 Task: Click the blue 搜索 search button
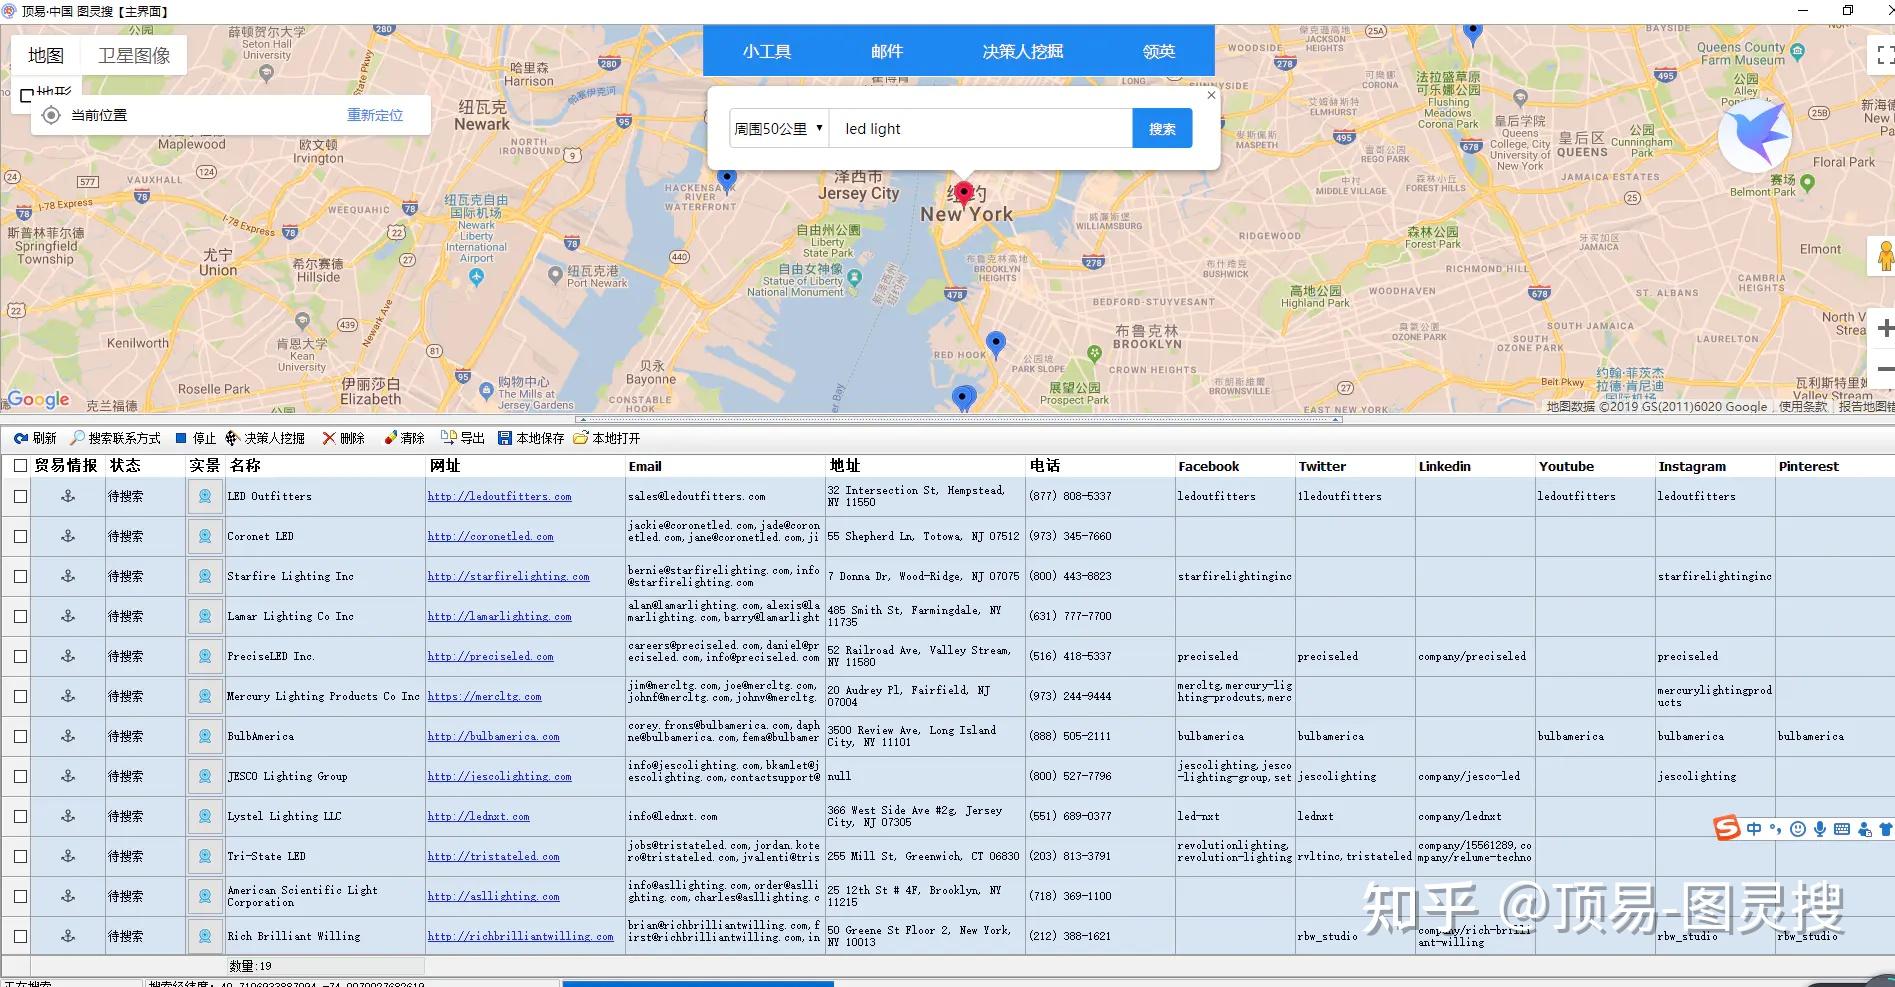1162,129
